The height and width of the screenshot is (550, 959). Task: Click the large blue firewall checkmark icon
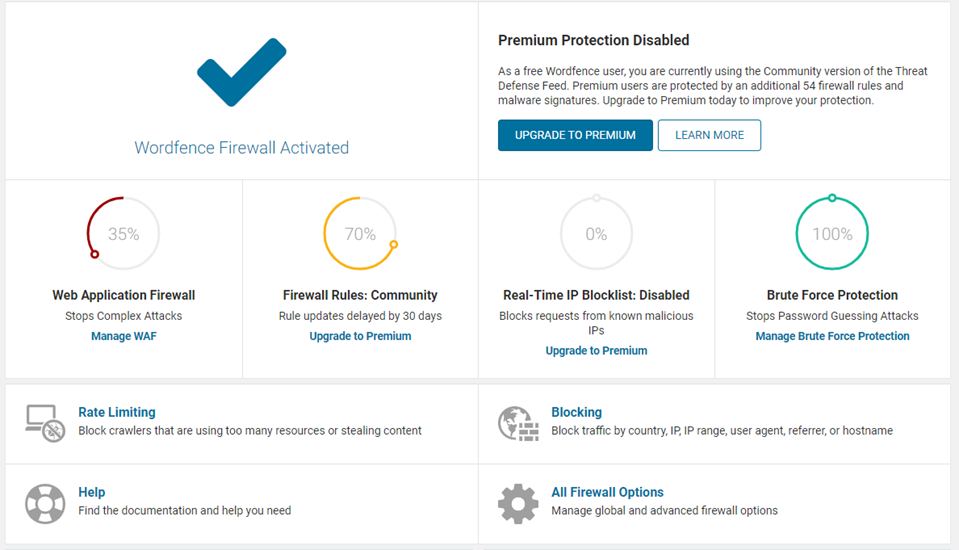(242, 74)
